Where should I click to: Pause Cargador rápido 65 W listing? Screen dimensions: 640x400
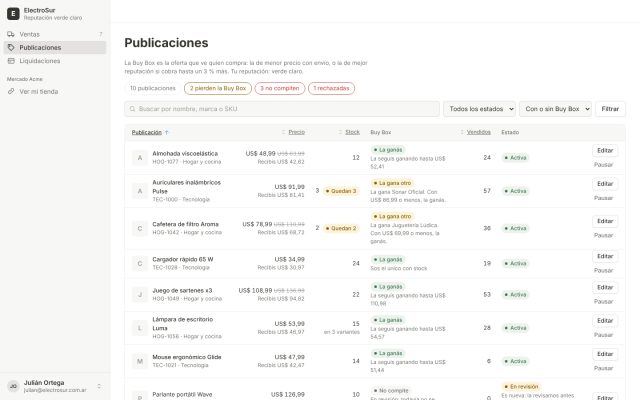point(603,270)
